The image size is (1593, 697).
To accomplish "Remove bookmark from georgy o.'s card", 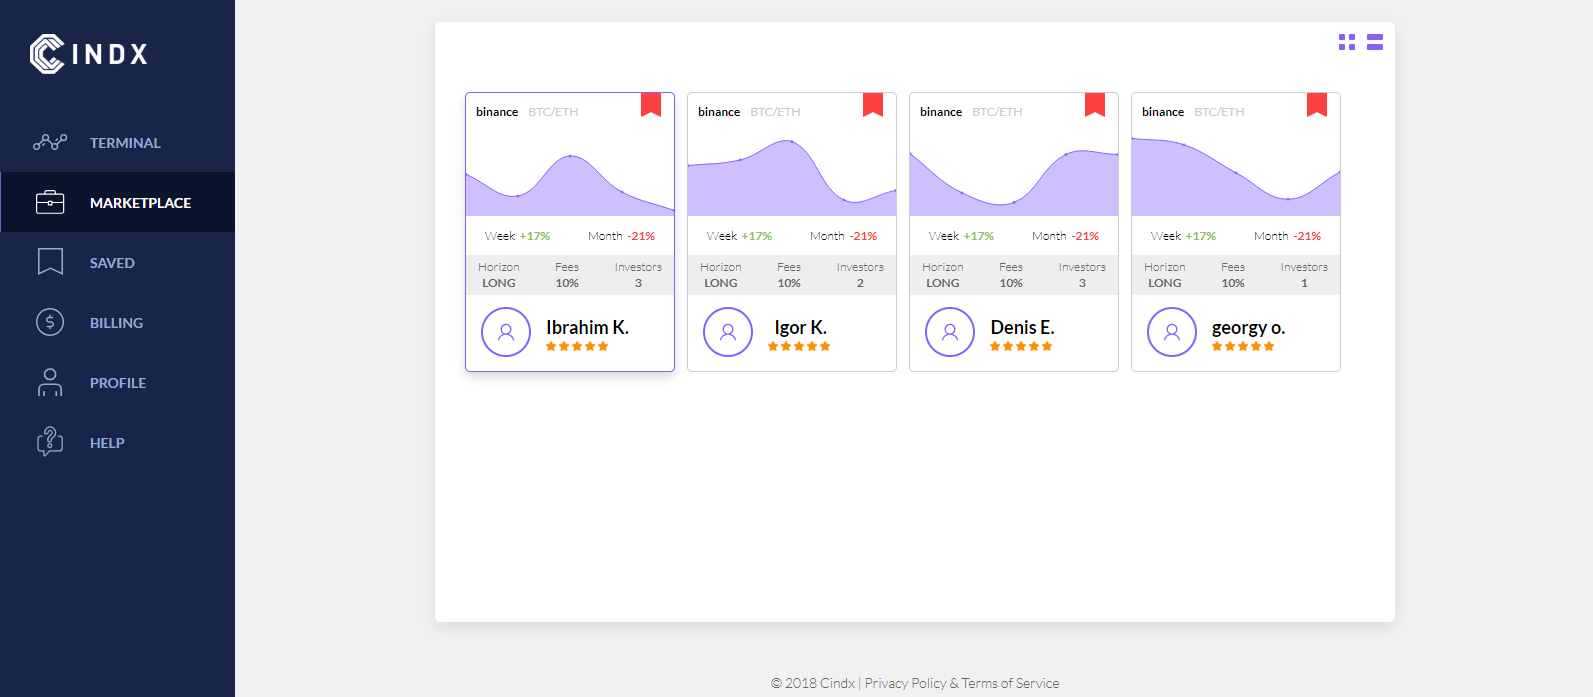I will click(x=1317, y=104).
